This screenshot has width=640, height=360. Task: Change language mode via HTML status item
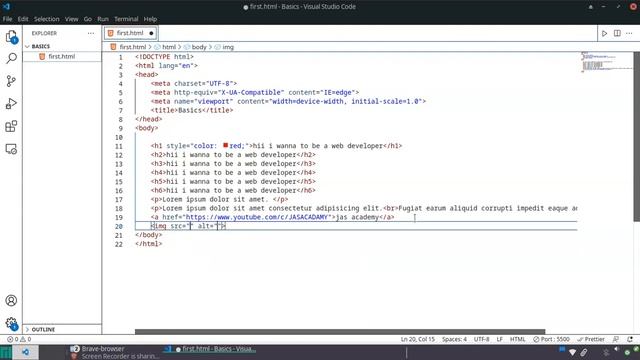pyautogui.click(x=518, y=339)
